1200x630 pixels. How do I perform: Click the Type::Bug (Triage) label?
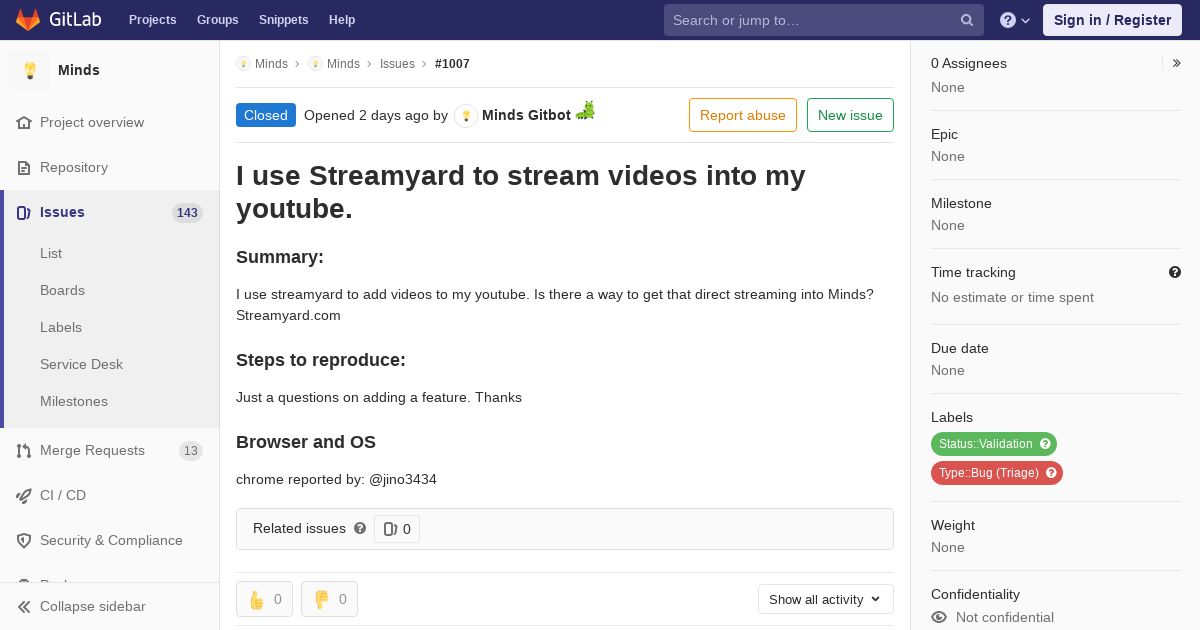tap(989, 473)
